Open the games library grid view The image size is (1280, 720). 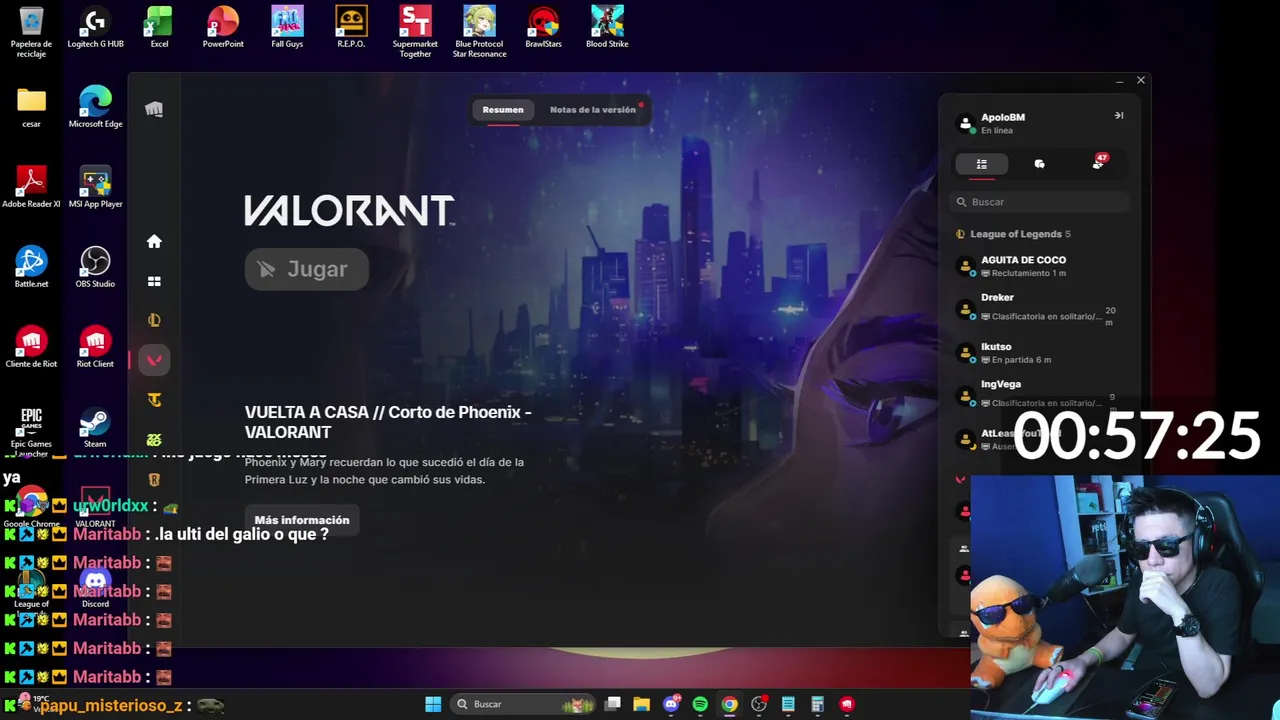[154, 282]
